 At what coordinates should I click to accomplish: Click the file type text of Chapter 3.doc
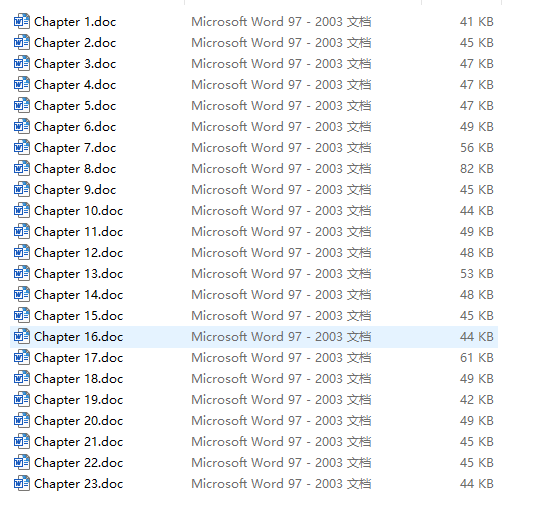pyautogui.click(x=281, y=64)
